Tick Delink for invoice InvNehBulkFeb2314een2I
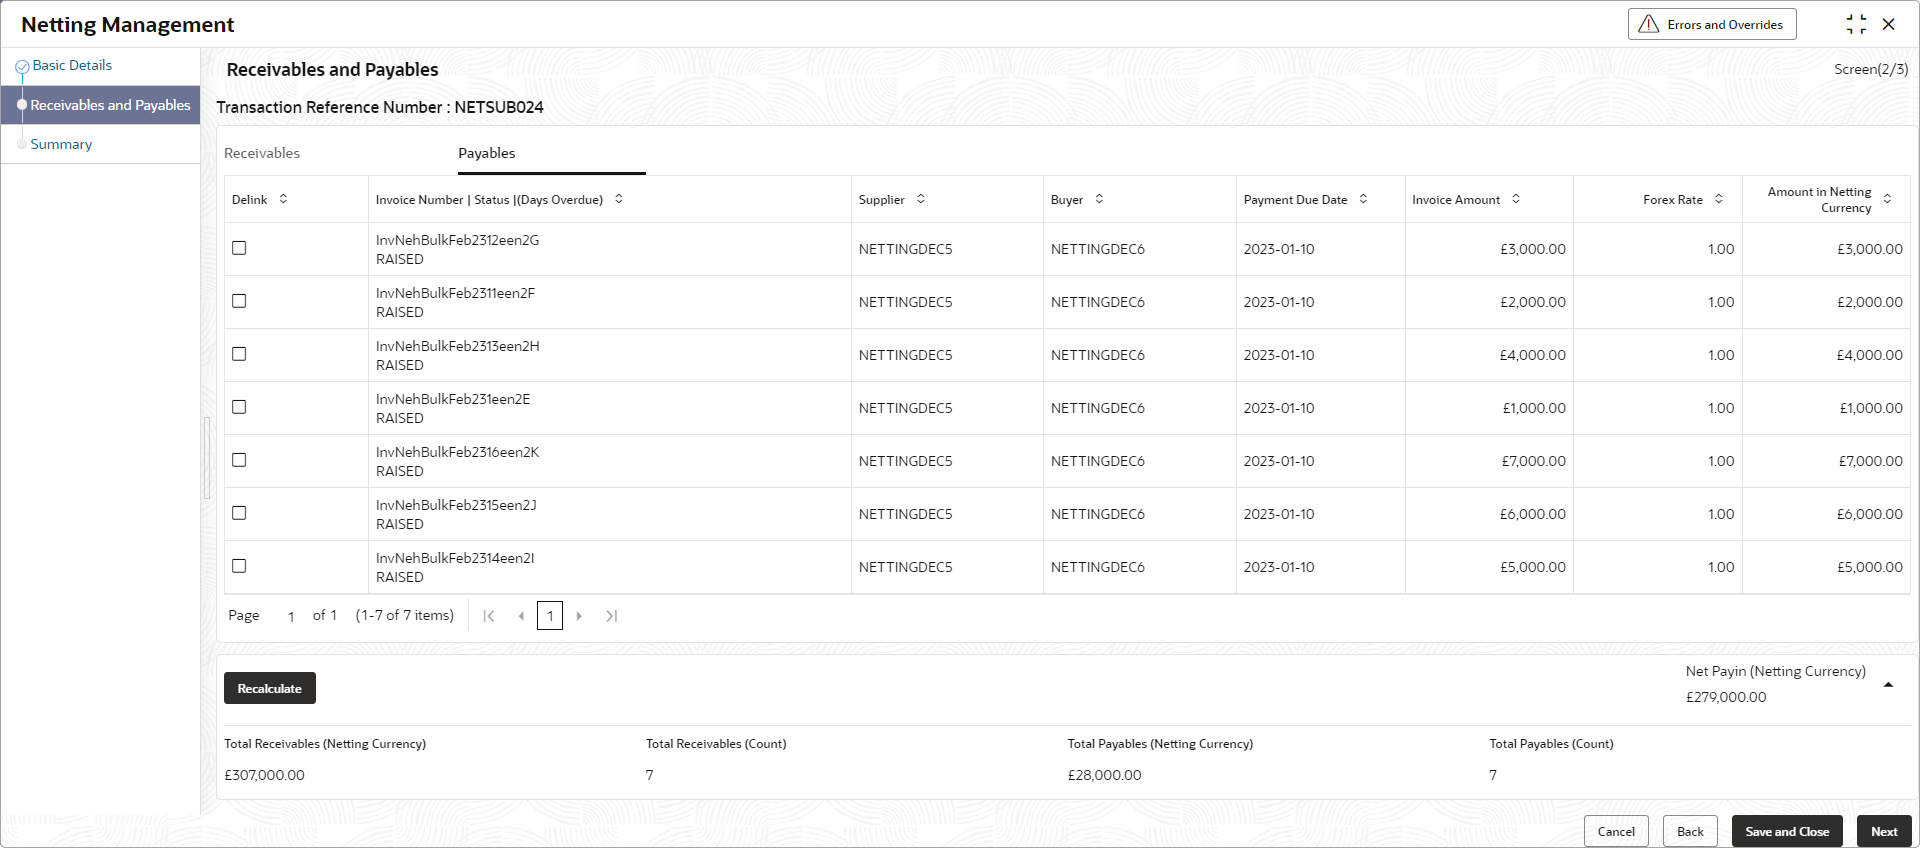Viewport: 1920px width, 848px height. point(239,566)
